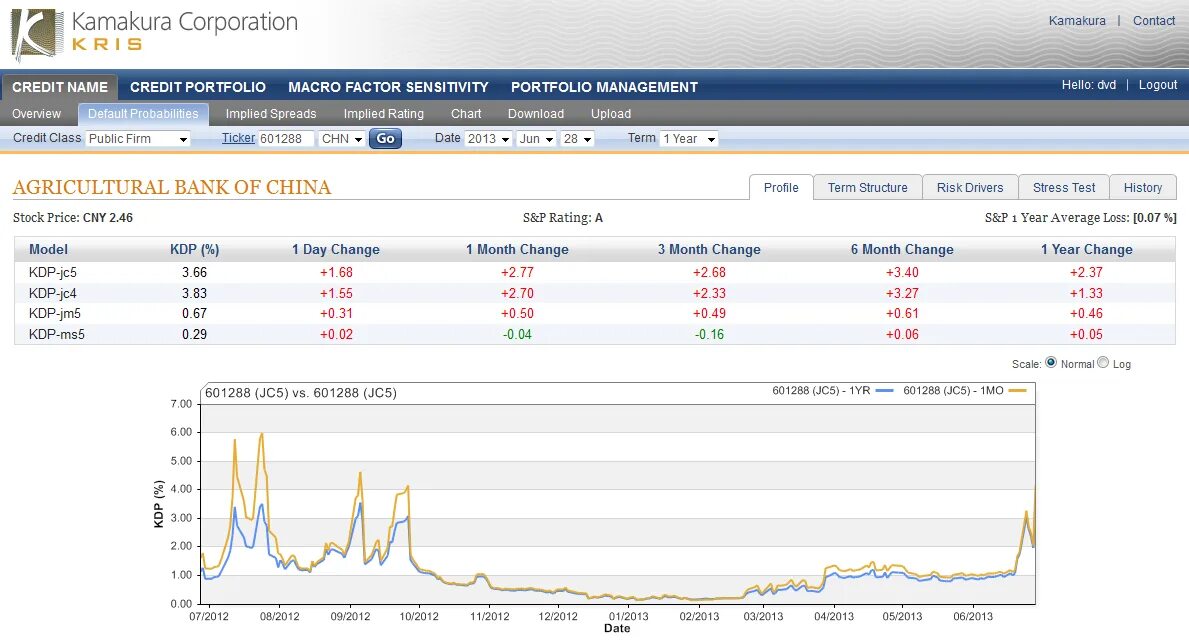This screenshot has width=1189, height=641.
Task: Click the KDP value 3.83
Action: 194,293
